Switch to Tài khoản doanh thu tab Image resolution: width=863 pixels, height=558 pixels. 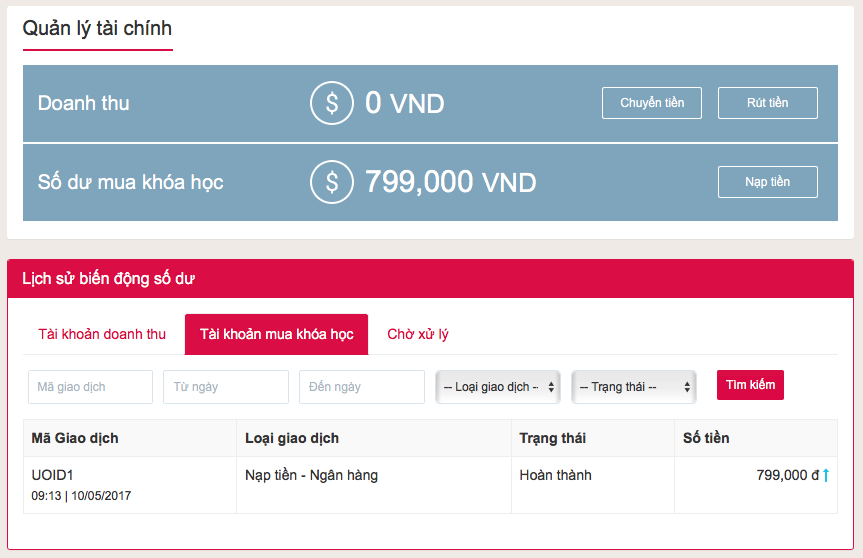(x=102, y=334)
